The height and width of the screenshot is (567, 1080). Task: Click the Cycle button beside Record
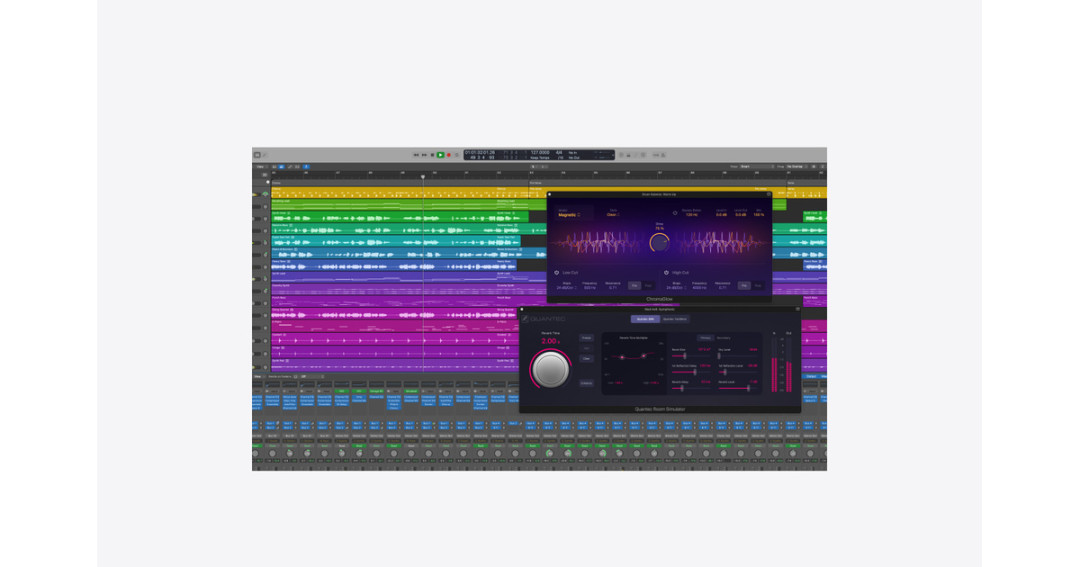(457, 155)
